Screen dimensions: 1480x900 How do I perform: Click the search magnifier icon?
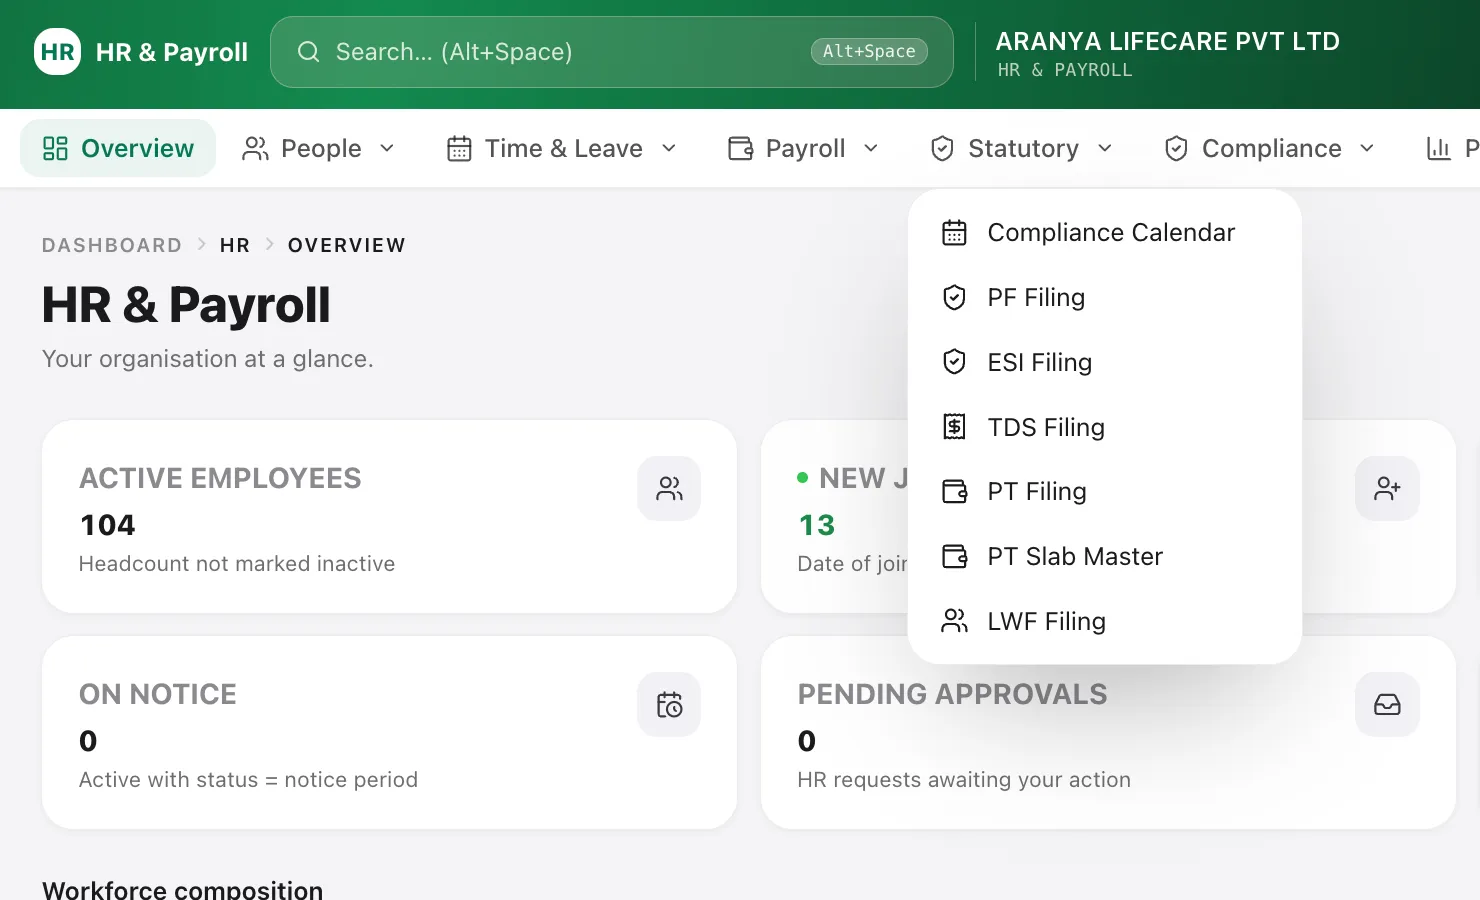point(309,52)
